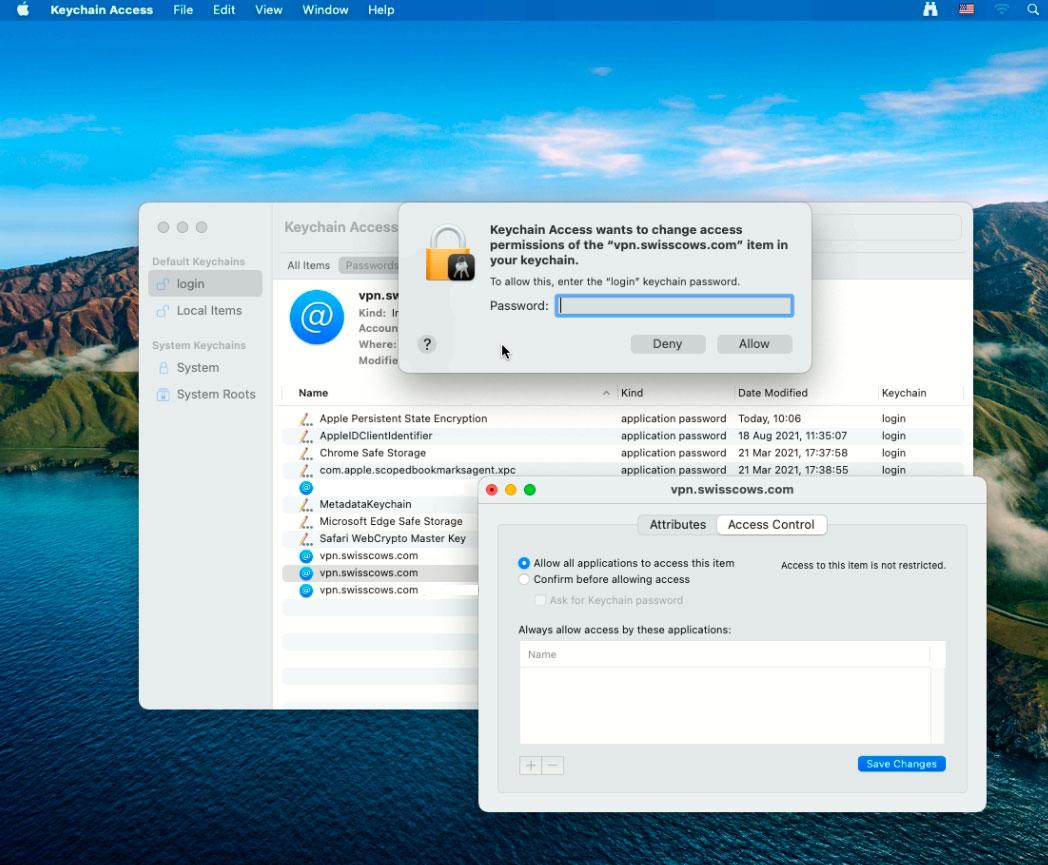Image resolution: width=1048 pixels, height=865 pixels.
Task: Select the All Items category tab
Action: (x=309, y=265)
